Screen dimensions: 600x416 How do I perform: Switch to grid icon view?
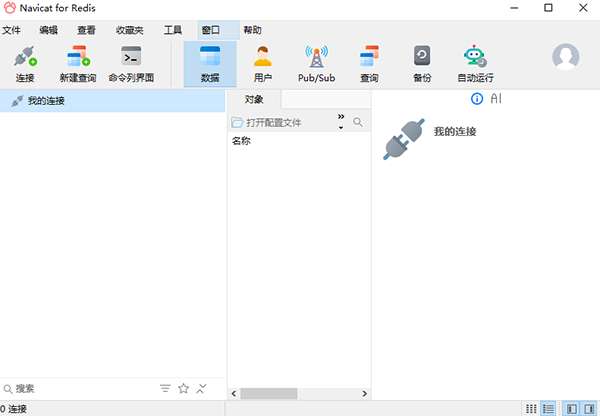[x=531, y=409]
